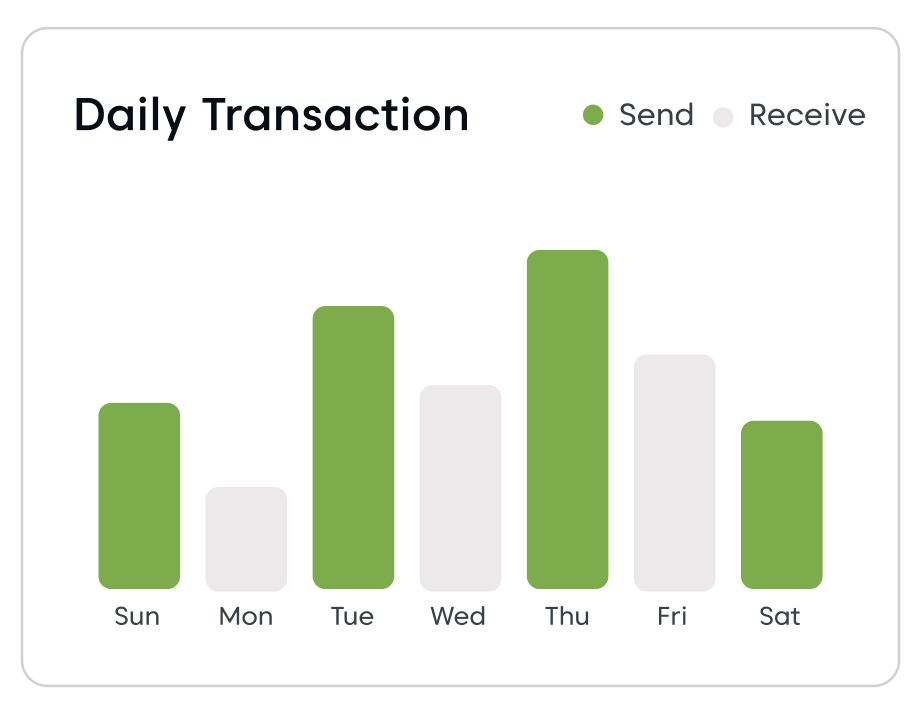This screenshot has height=708, width=922.
Task: Click the Mon axis label
Action: pyautogui.click(x=246, y=616)
